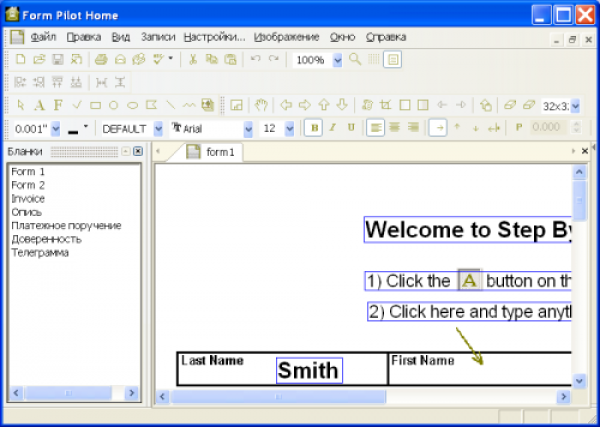Toggle underline text formatting

[x=350, y=128]
